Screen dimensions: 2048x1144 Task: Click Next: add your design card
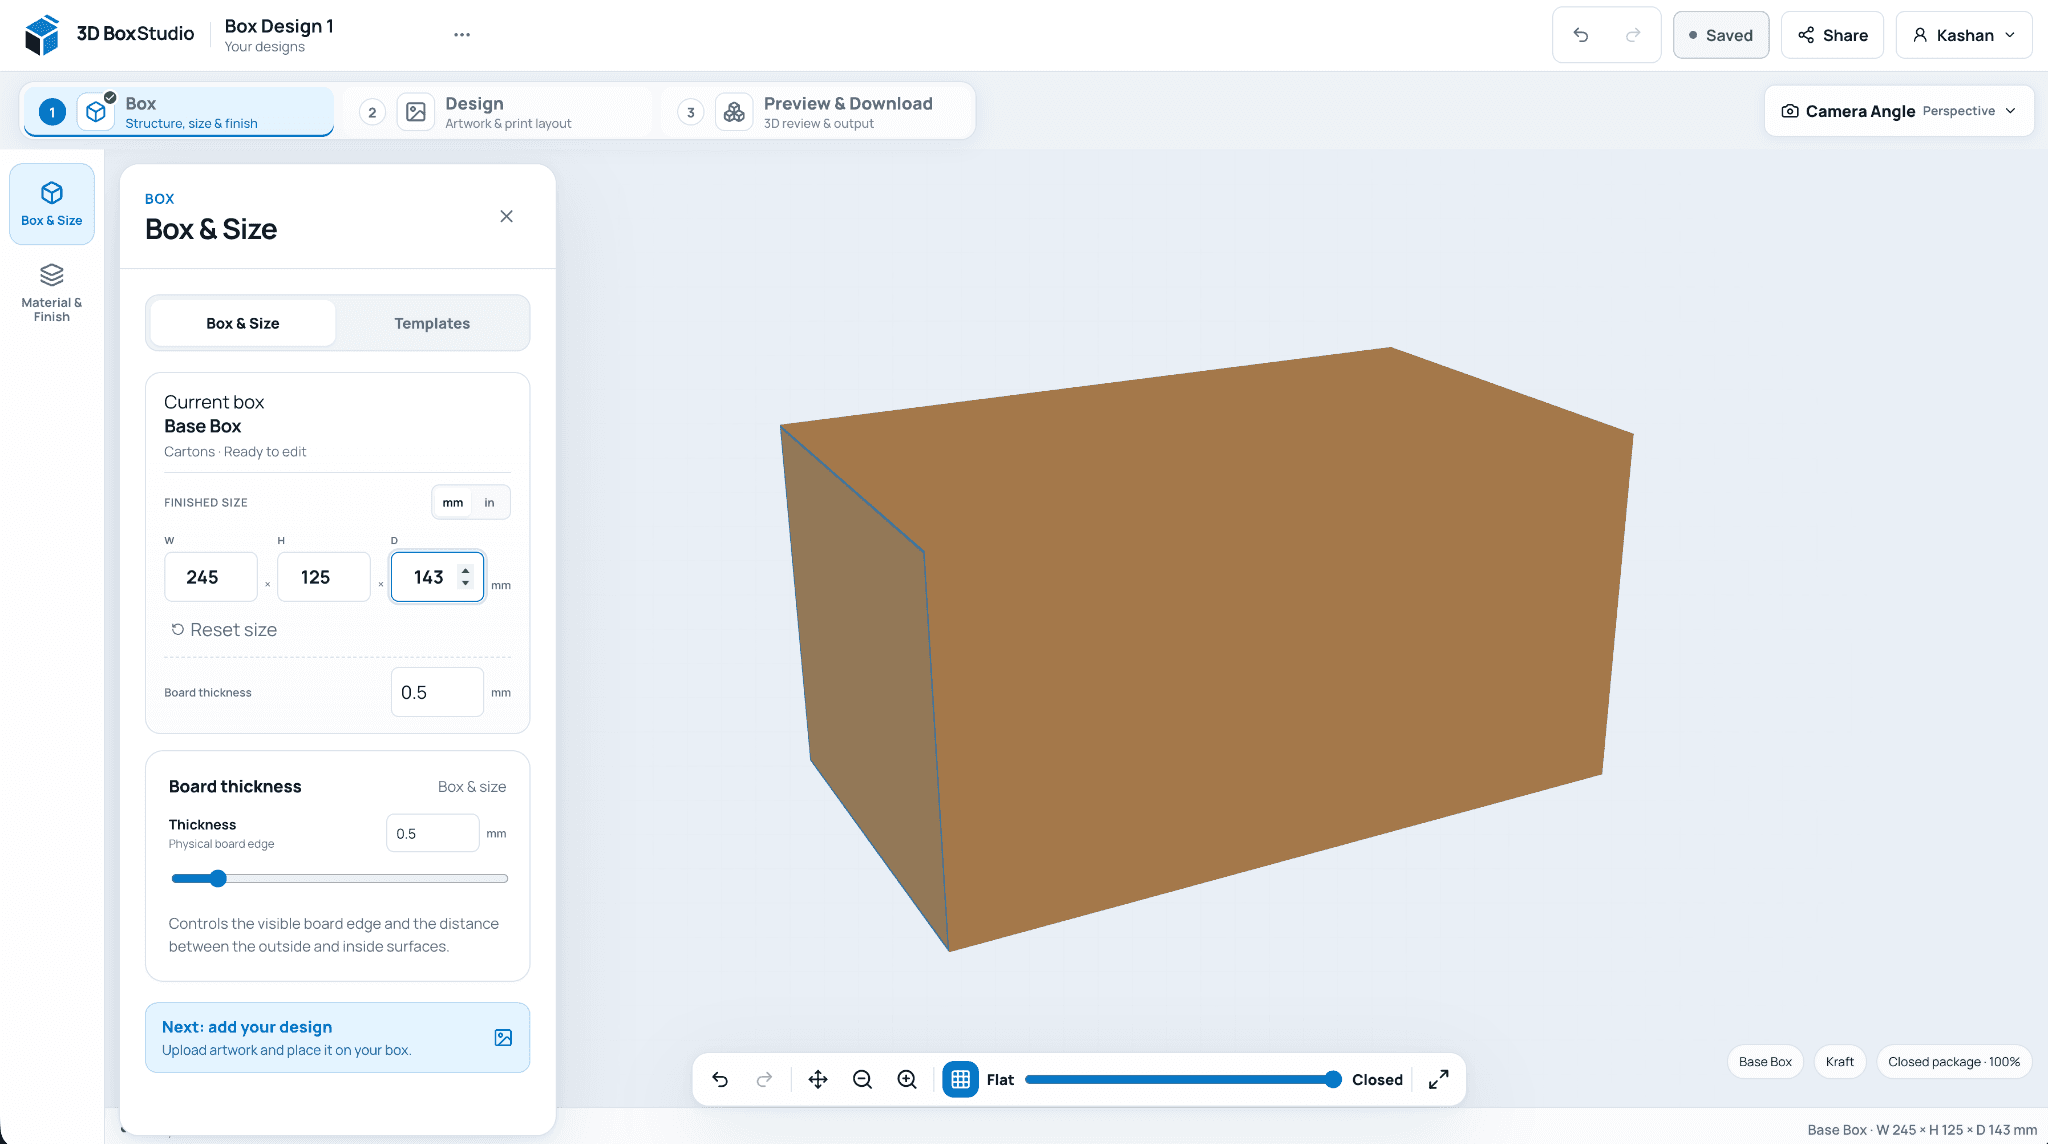pyautogui.click(x=337, y=1038)
